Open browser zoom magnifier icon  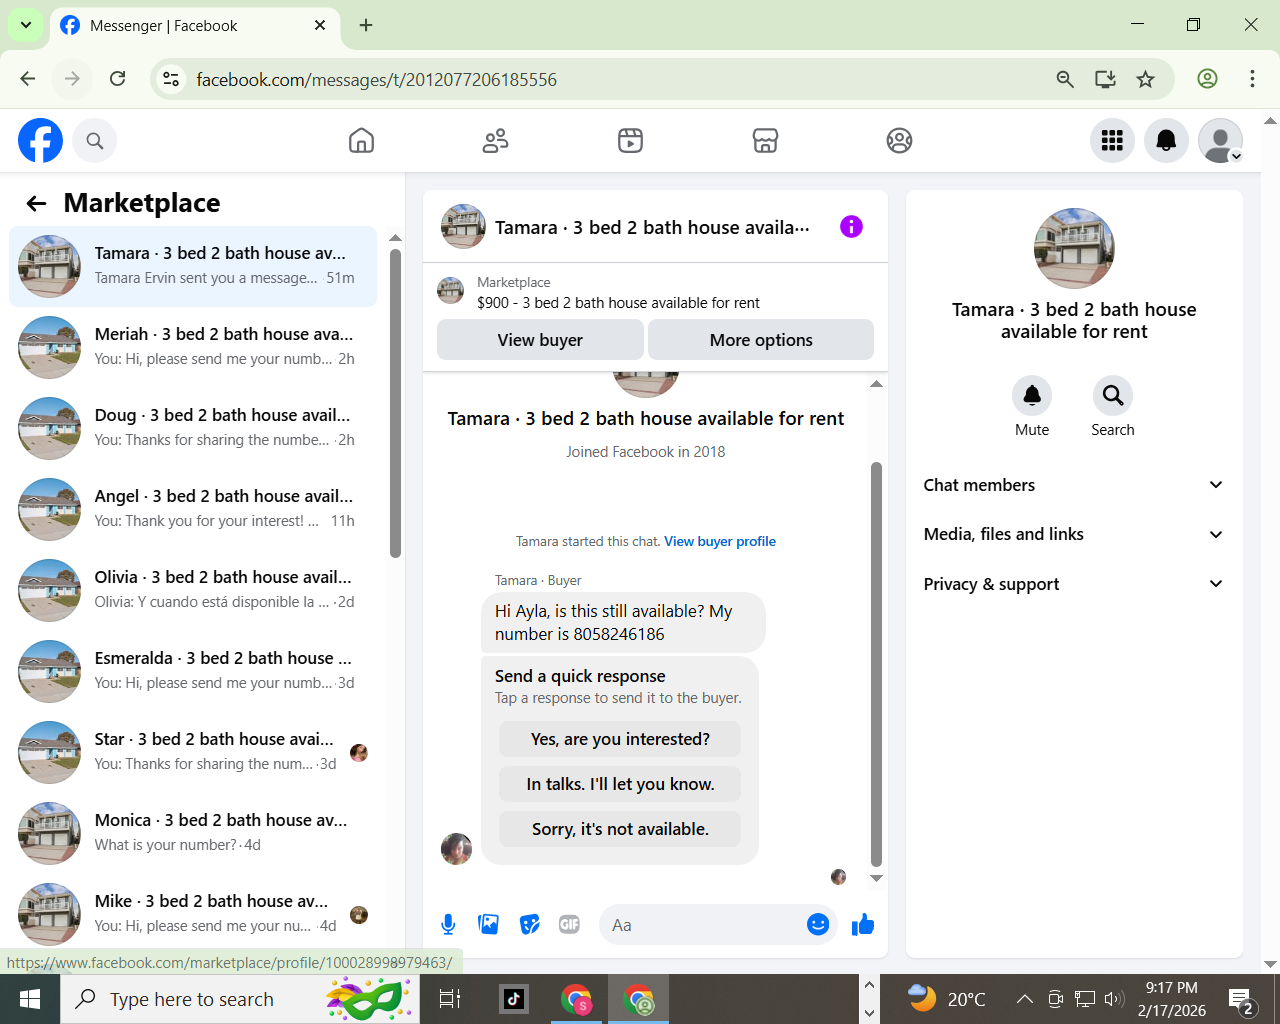click(x=1065, y=79)
